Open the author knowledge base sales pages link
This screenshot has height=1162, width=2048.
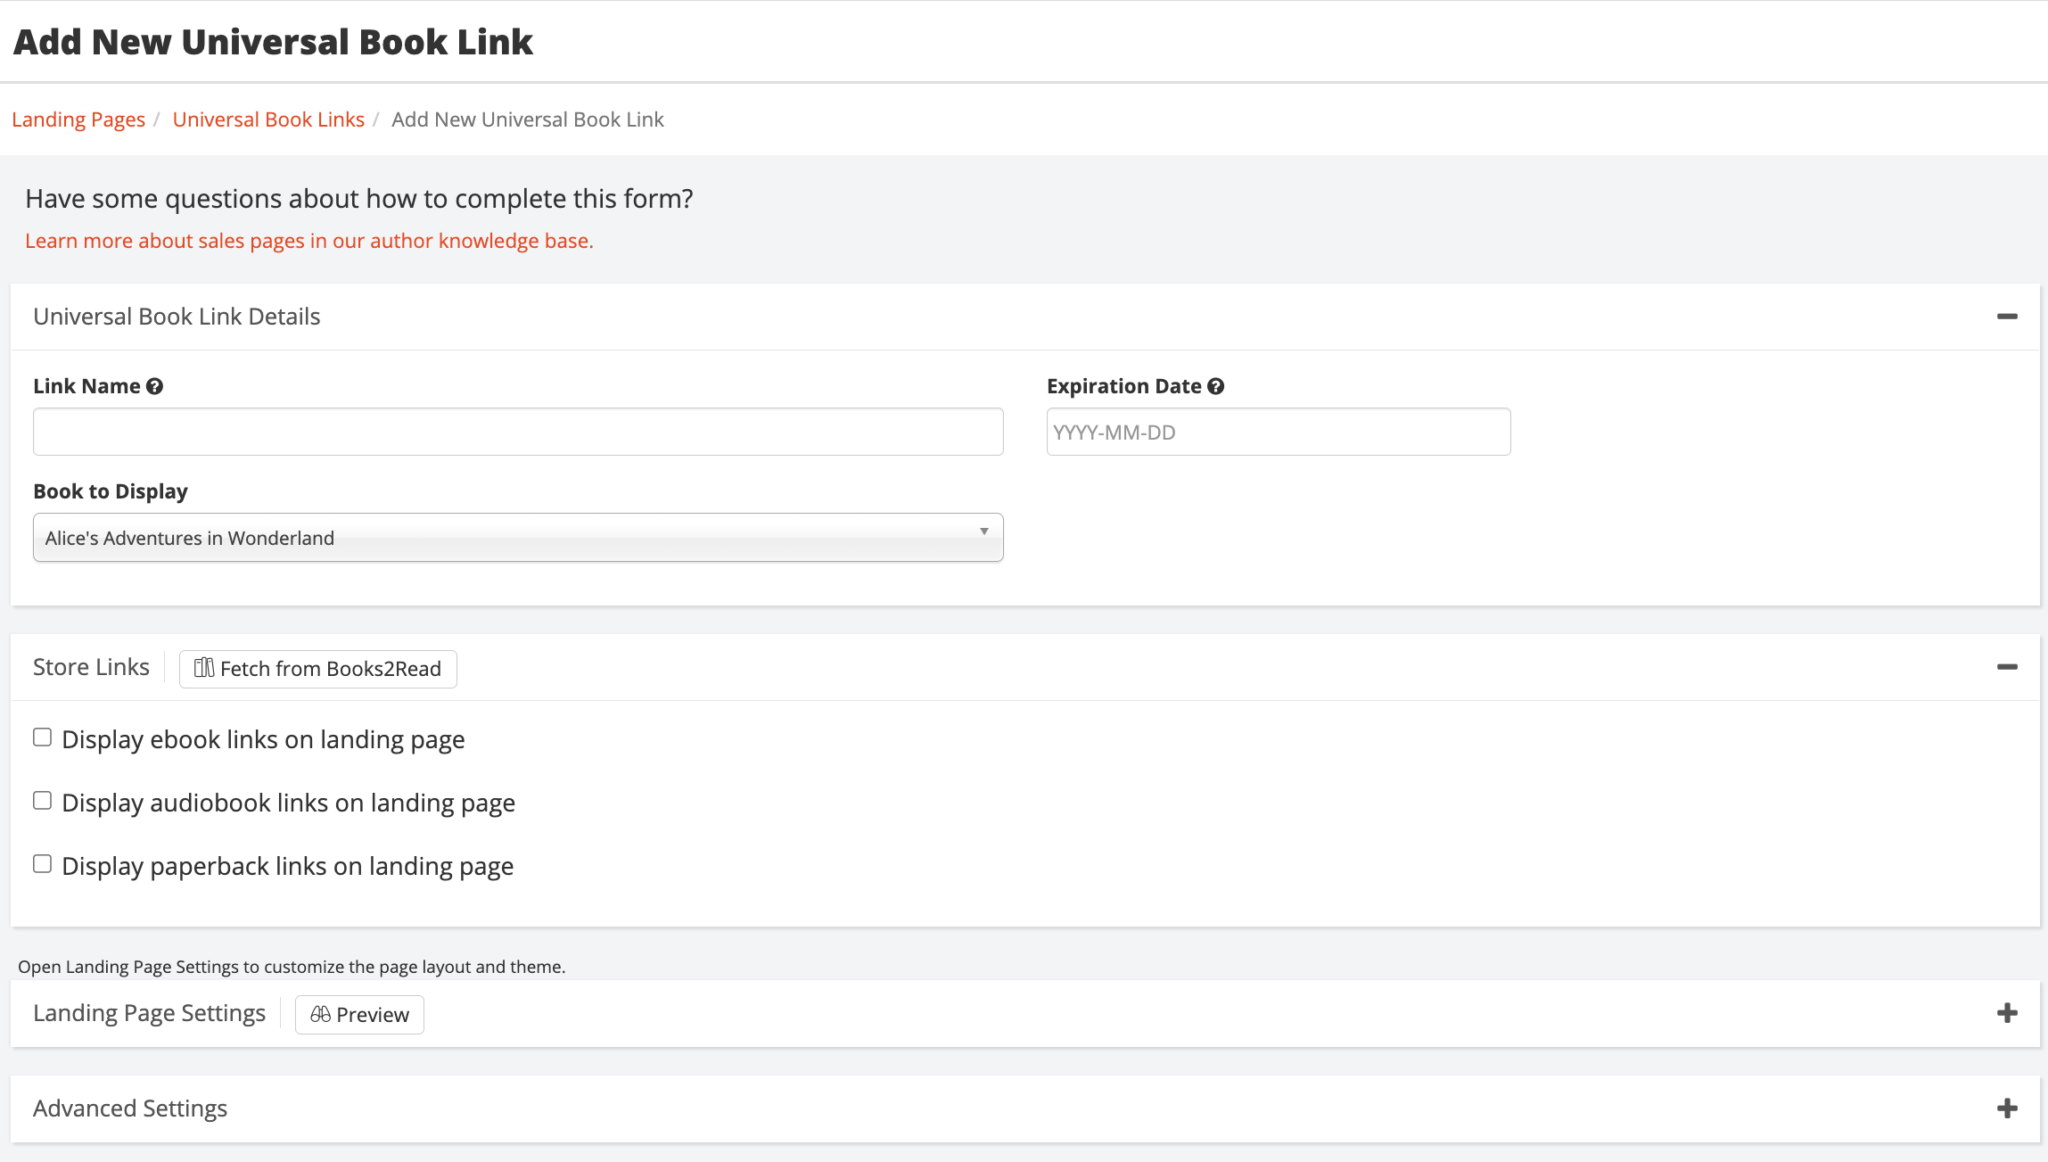(308, 240)
